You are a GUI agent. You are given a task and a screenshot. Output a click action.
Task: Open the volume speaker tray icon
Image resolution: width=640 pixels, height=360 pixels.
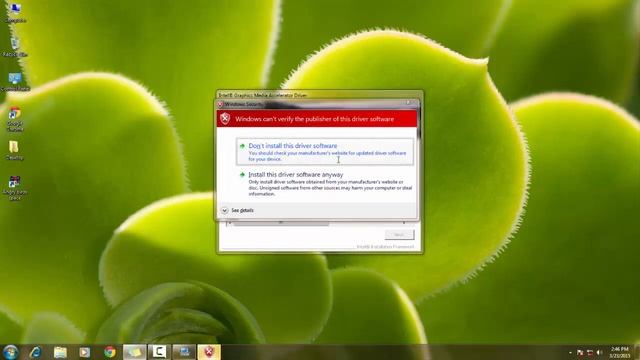[x=599, y=353]
